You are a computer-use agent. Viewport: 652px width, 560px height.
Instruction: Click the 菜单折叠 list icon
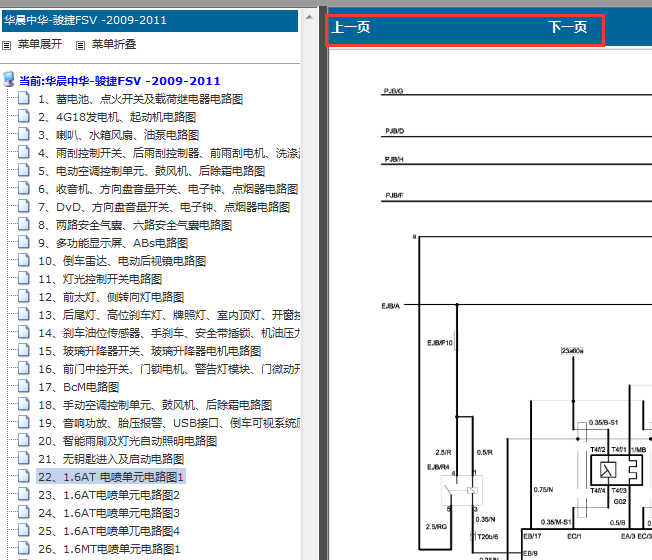click(x=80, y=45)
